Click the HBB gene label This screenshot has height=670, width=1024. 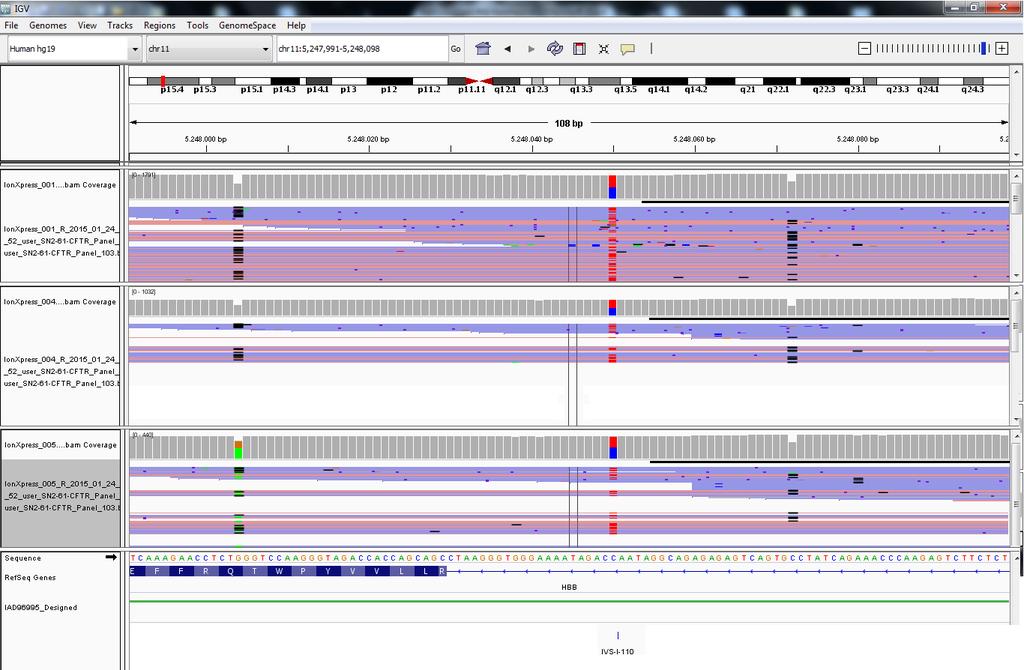tap(569, 587)
